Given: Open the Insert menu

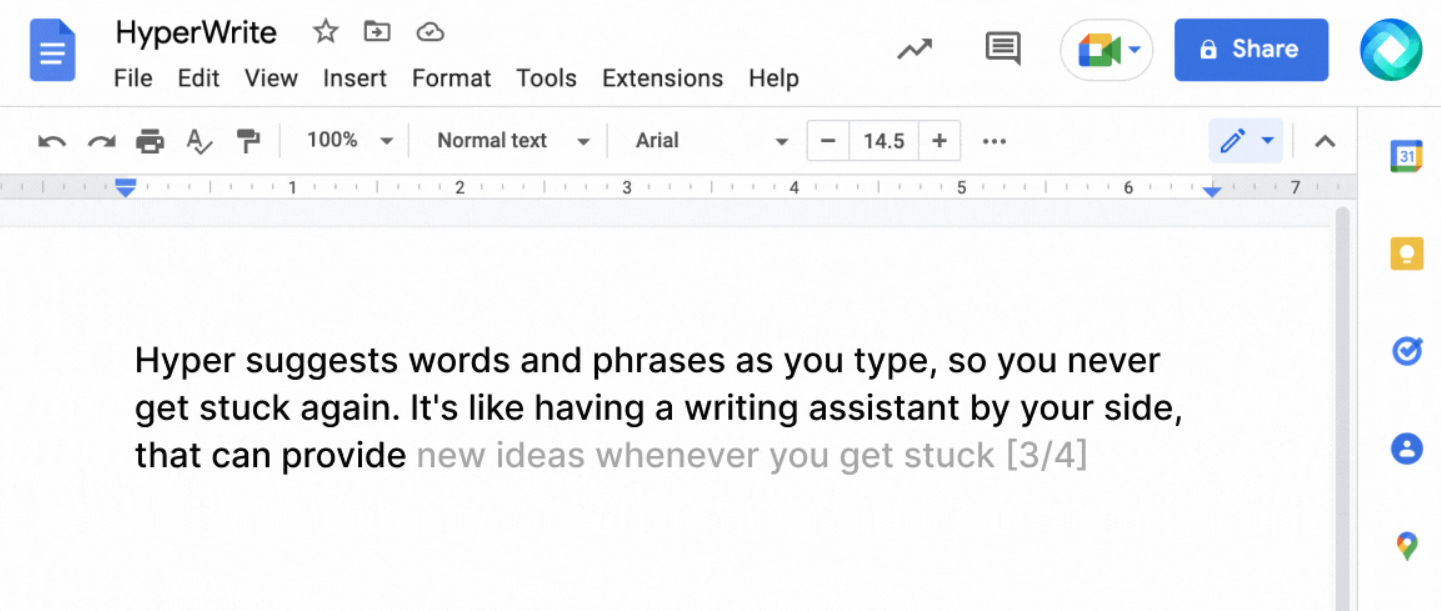Looking at the screenshot, I should pos(354,78).
